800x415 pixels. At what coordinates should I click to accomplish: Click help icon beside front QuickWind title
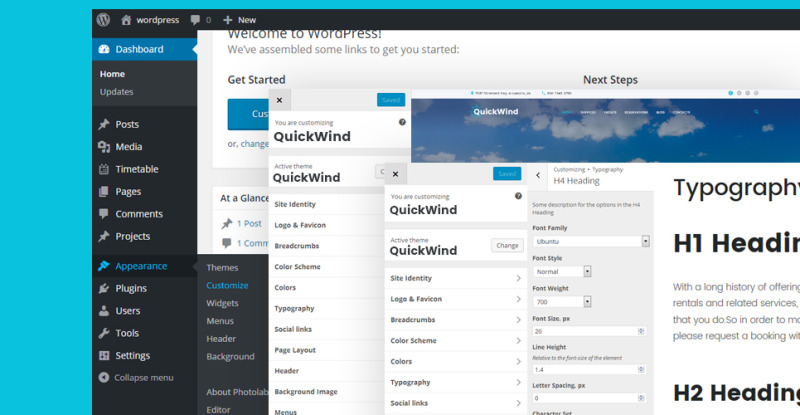tap(518, 196)
